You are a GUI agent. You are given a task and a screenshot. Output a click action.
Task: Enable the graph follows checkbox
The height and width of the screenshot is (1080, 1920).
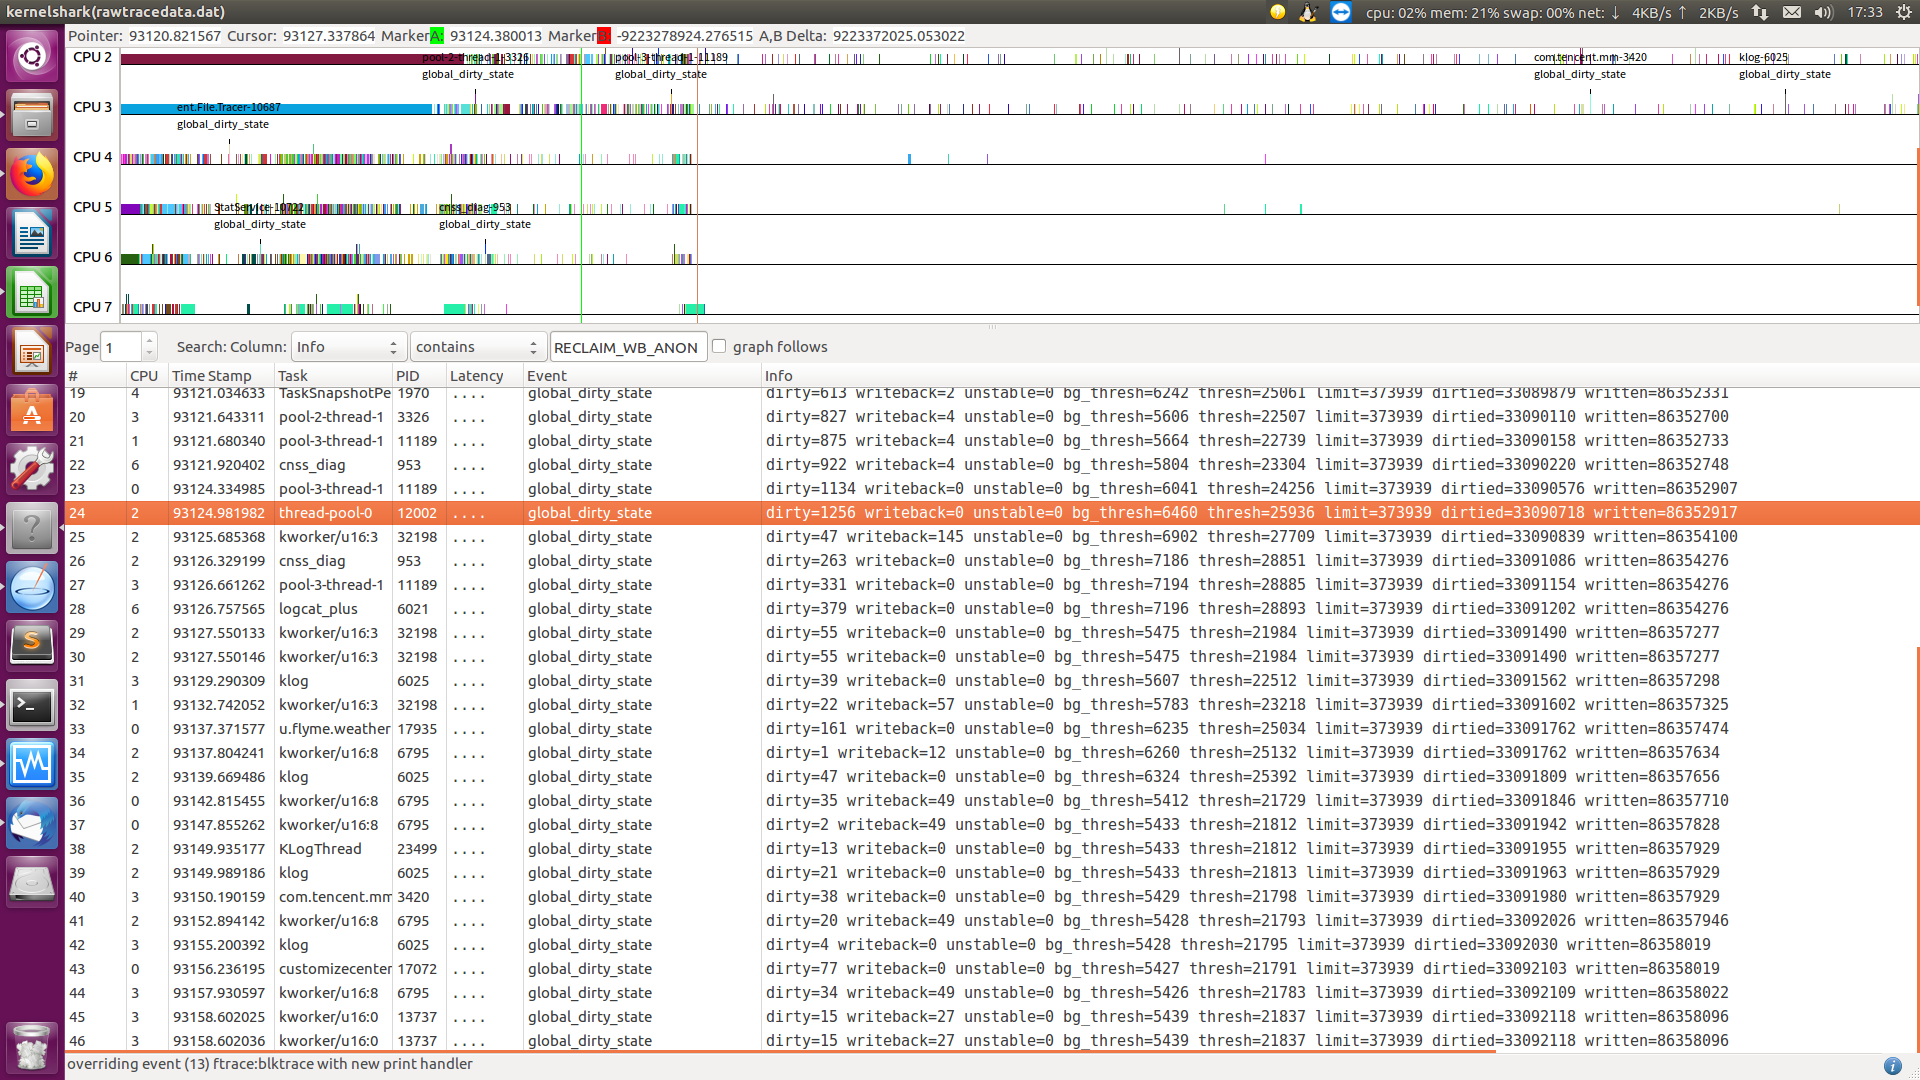(x=719, y=346)
